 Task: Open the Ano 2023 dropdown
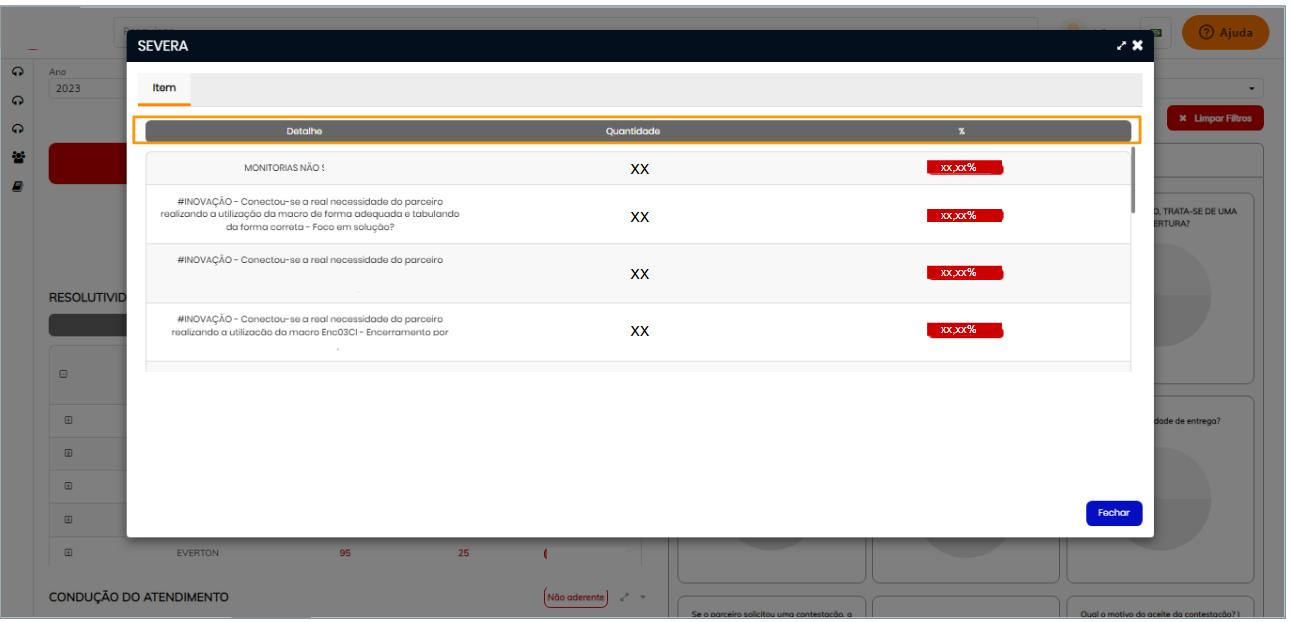point(85,88)
